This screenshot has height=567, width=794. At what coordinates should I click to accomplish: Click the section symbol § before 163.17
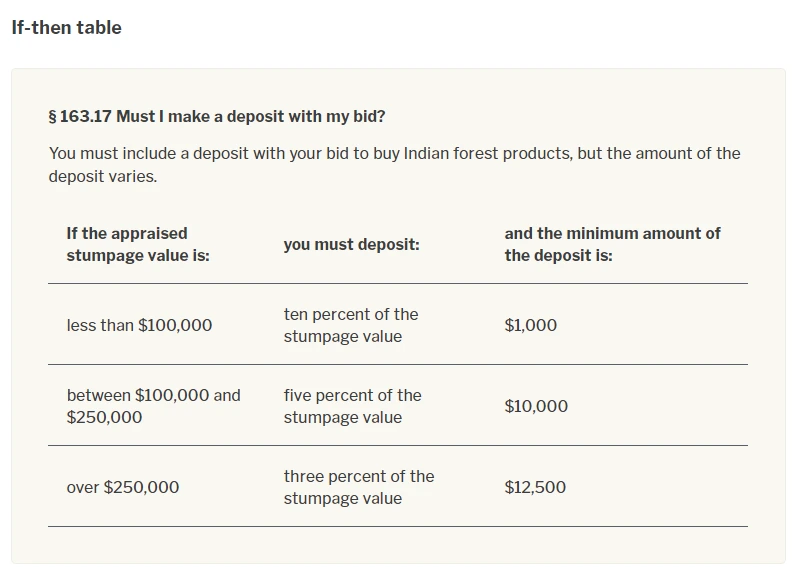tap(52, 117)
